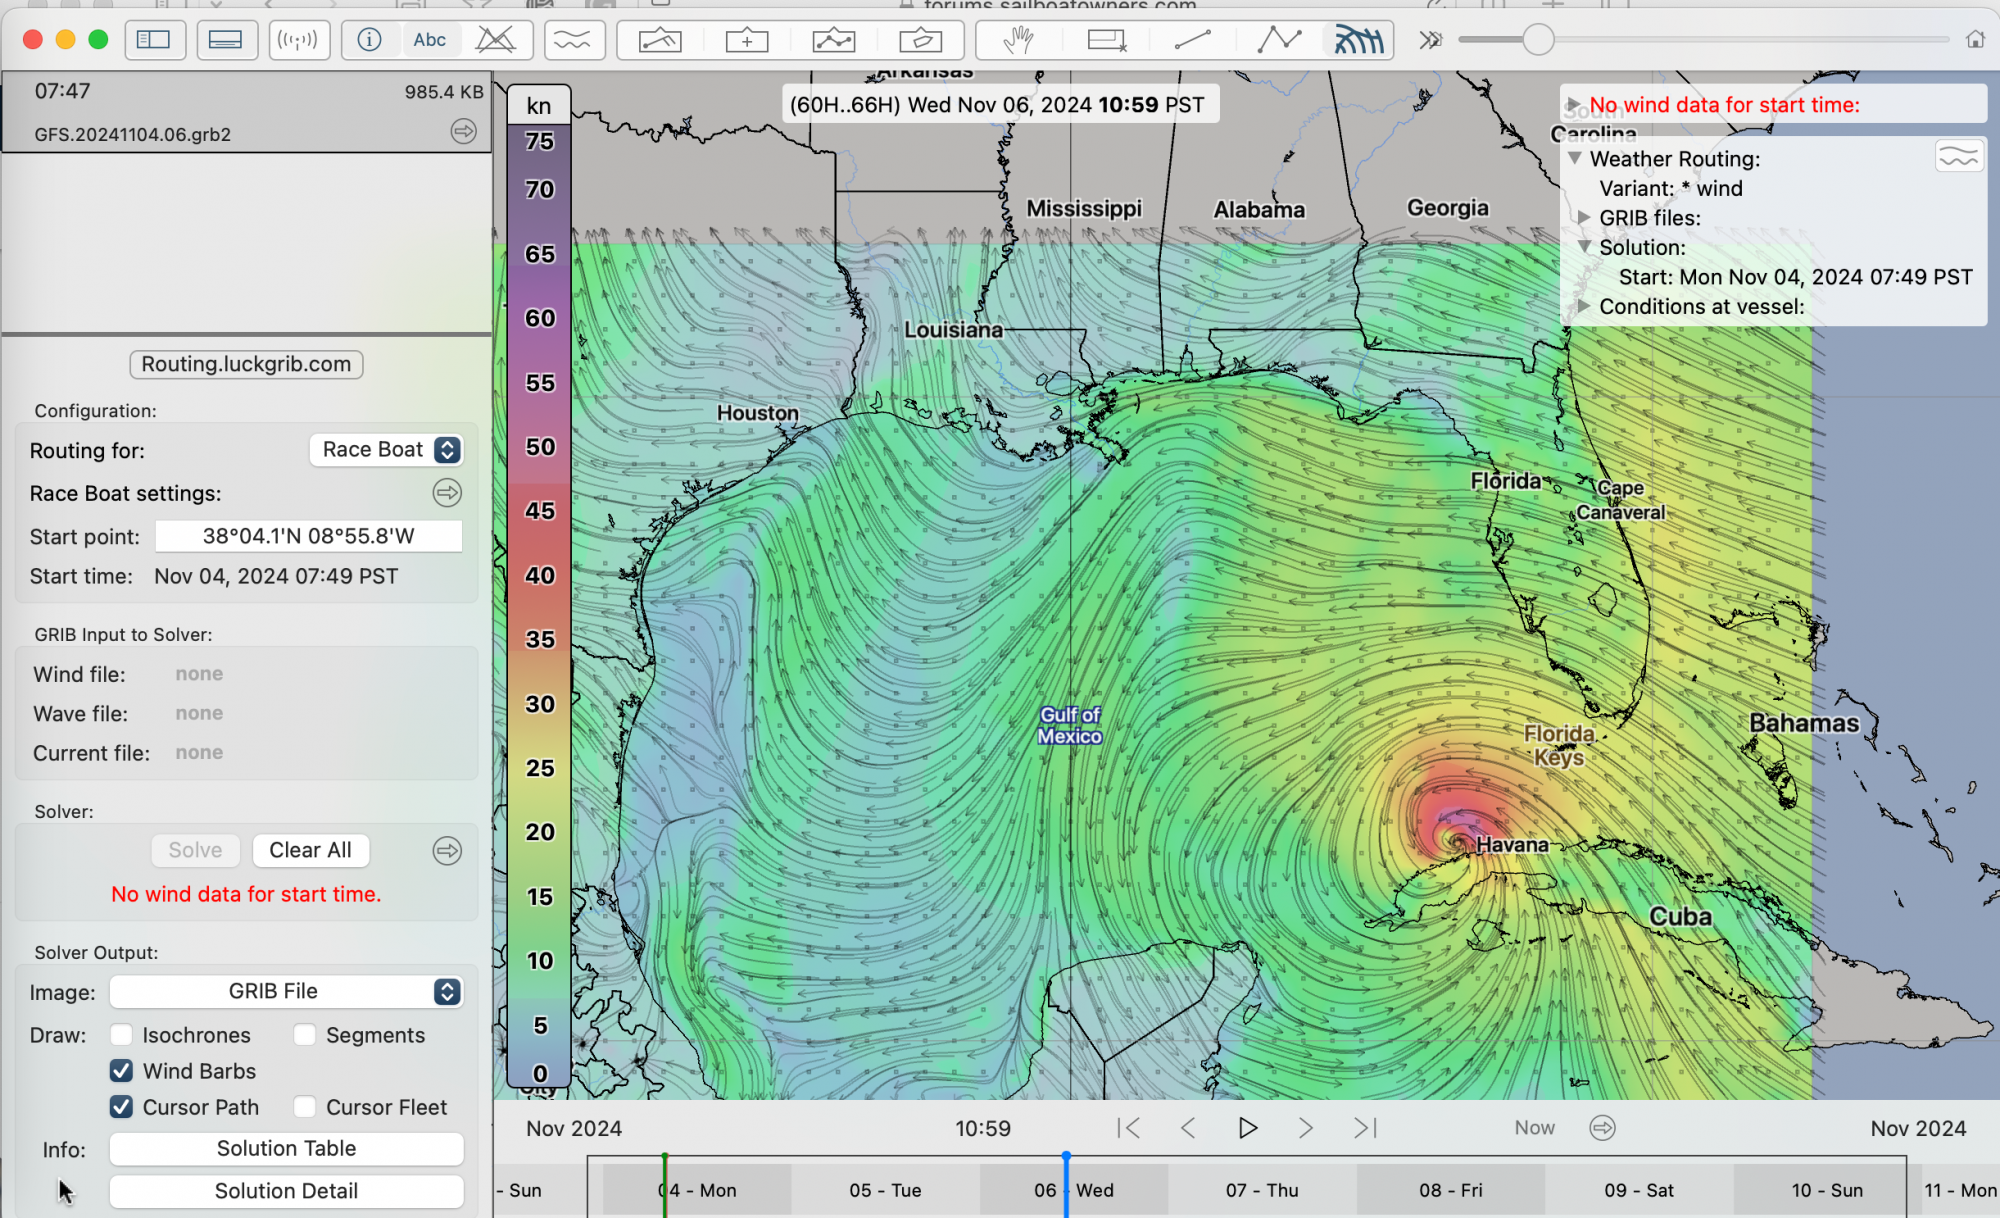Click the wavy lines icon in Weather Routing overlay
The image size is (2000, 1218).
click(x=1958, y=157)
